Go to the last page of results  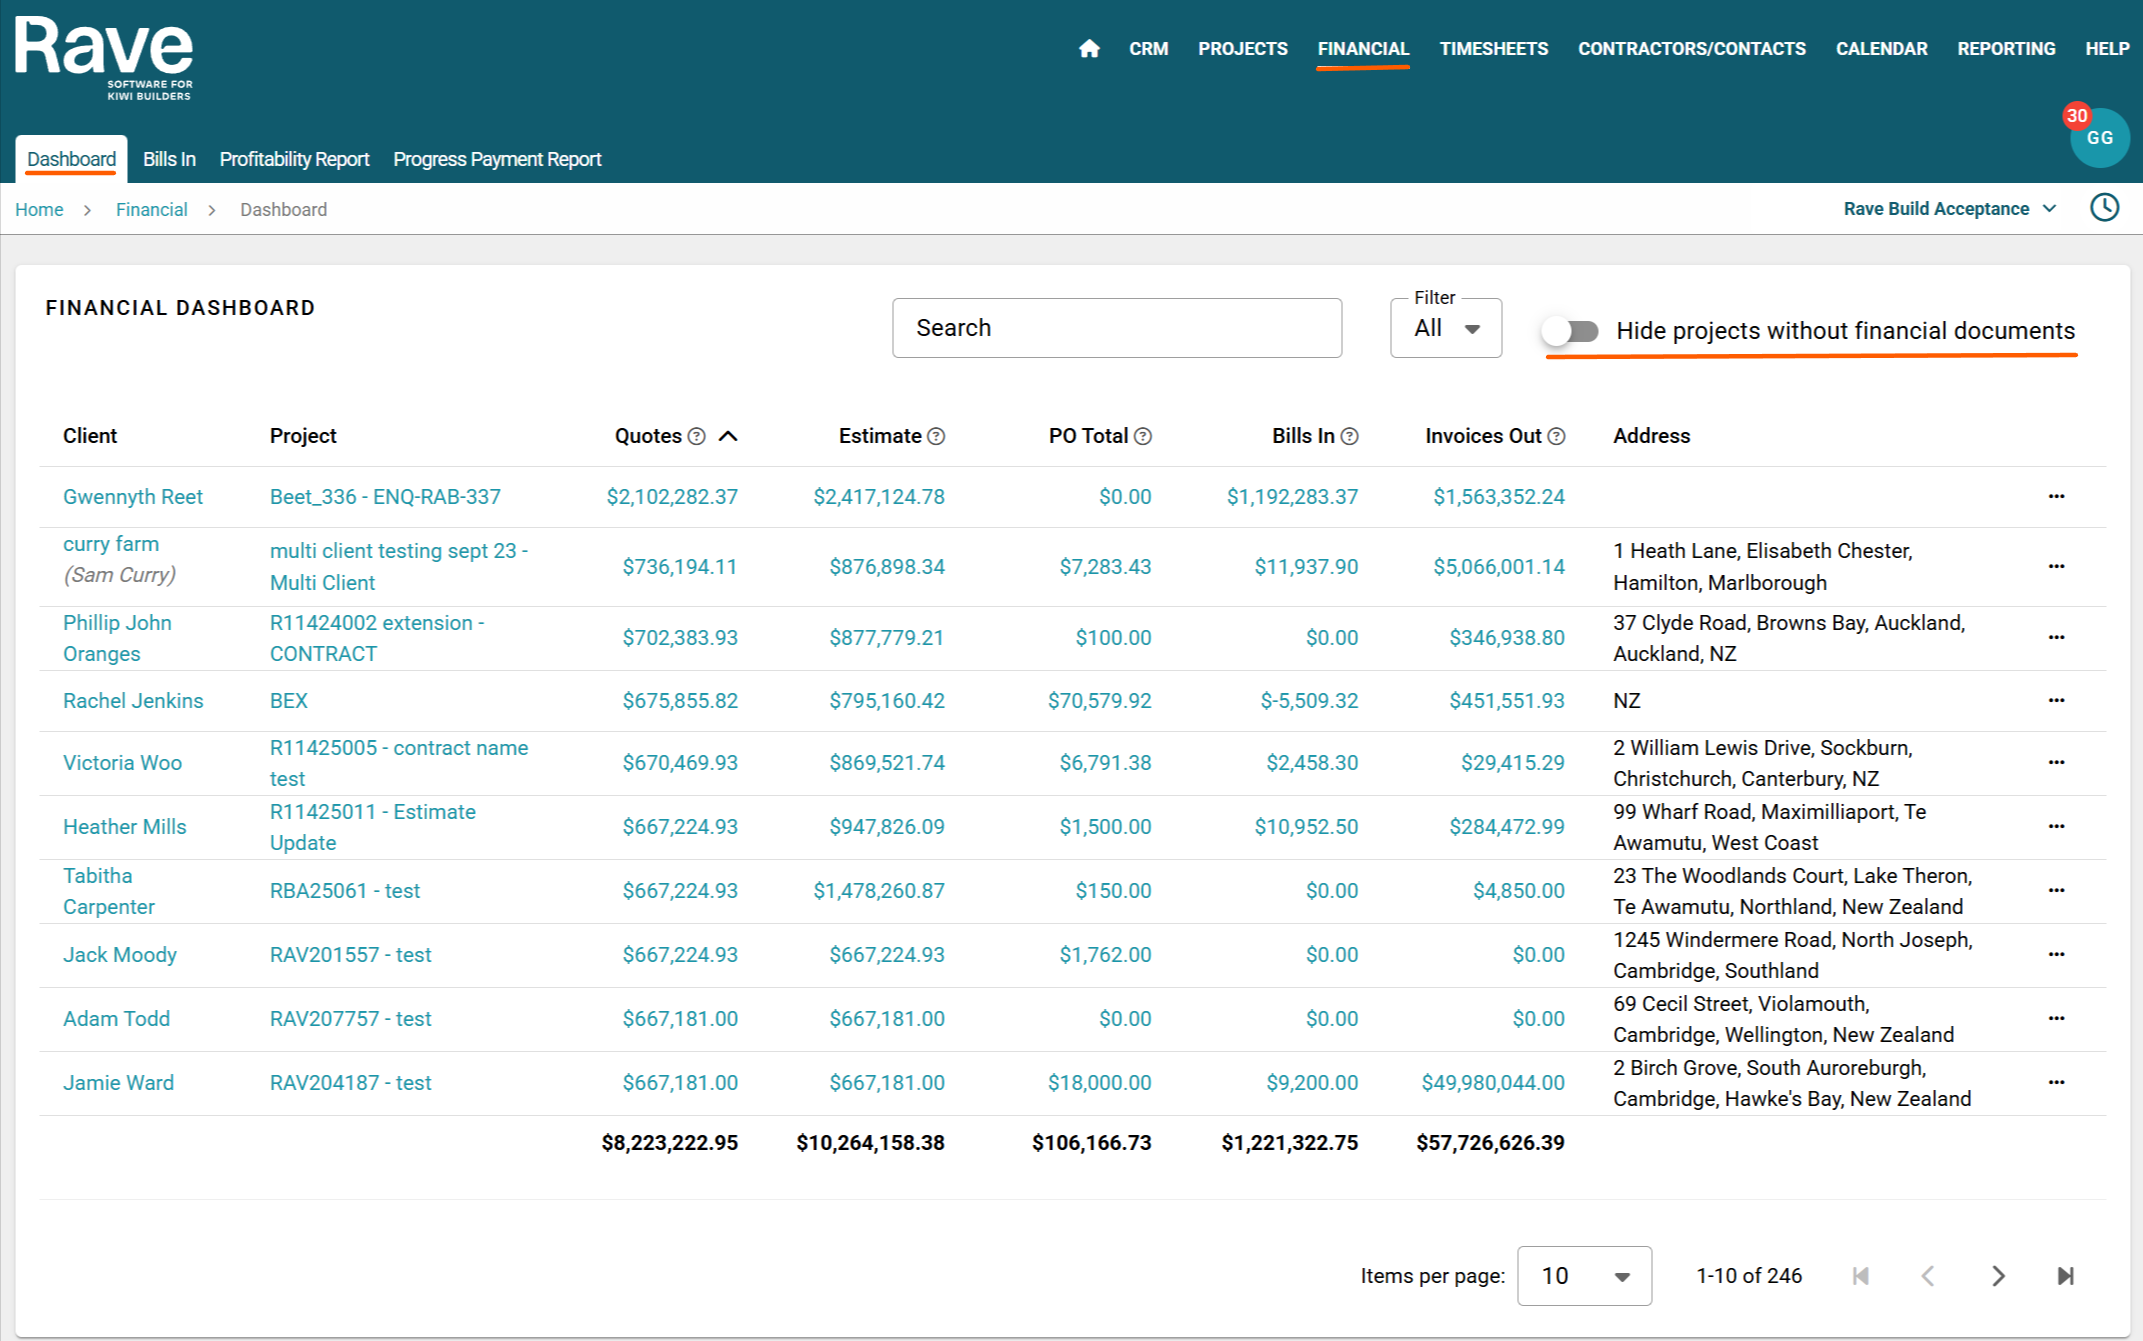[x=2065, y=1276]
